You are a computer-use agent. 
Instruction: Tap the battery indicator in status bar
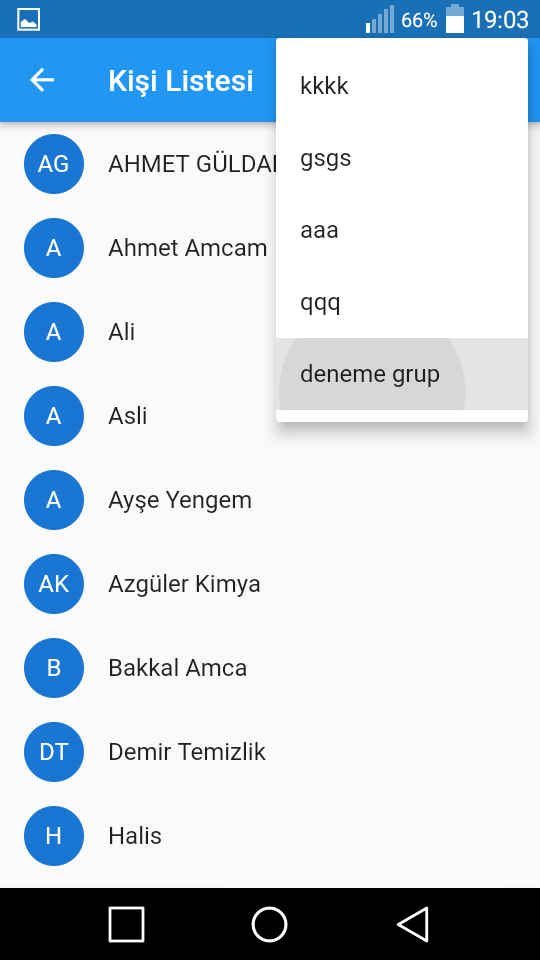click(x=455, y=19)
